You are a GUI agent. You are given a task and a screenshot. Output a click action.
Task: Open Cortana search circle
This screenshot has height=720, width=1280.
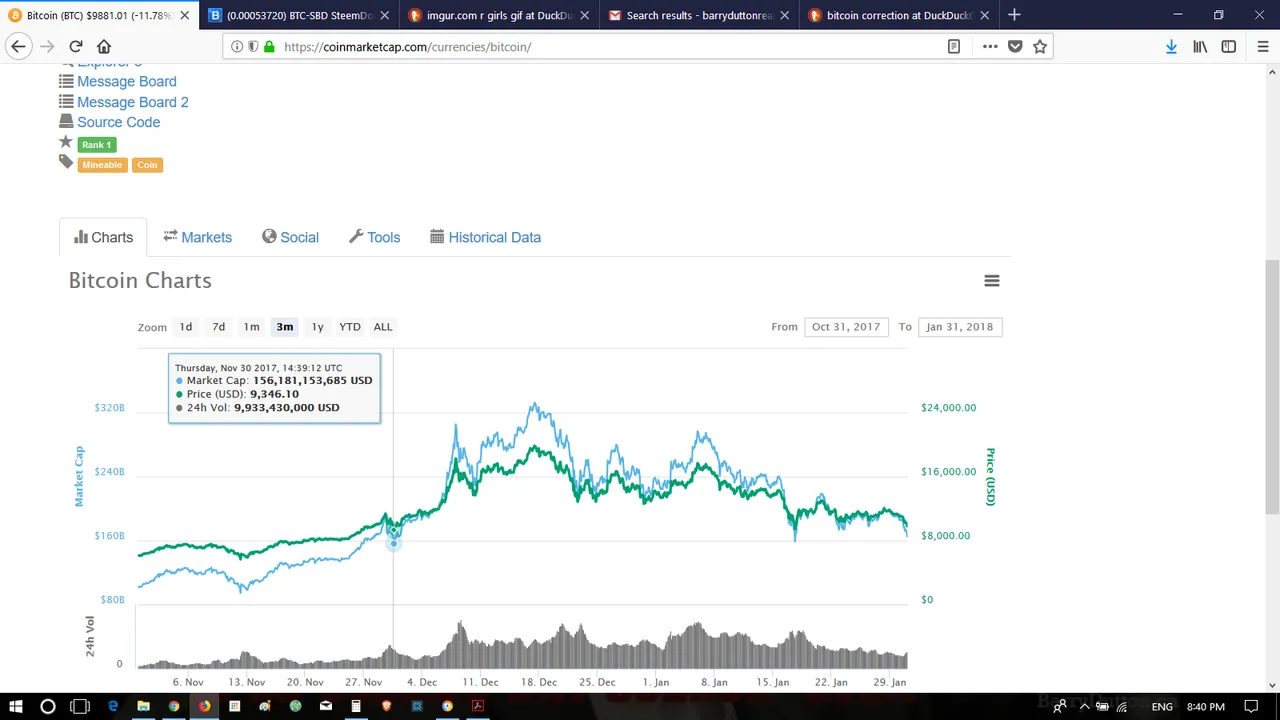point(47,706)
